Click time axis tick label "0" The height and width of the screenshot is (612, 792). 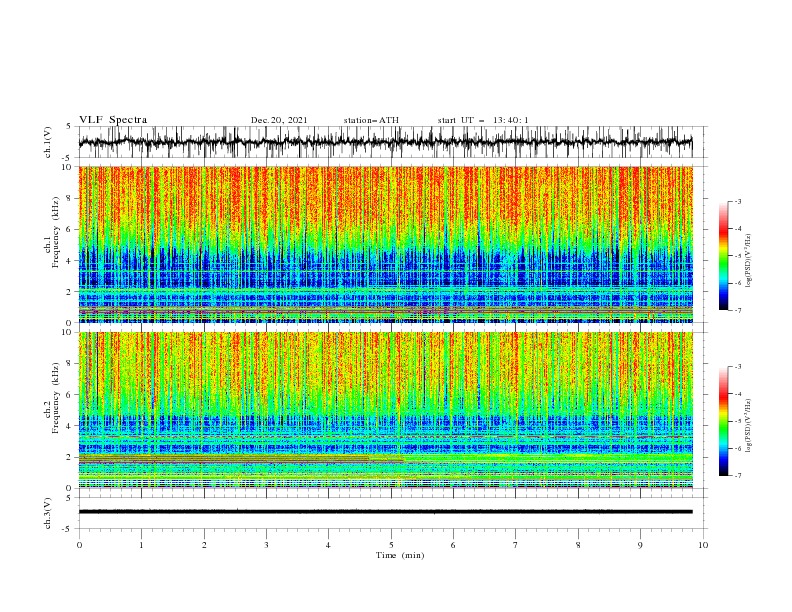[x=79, y=545]
